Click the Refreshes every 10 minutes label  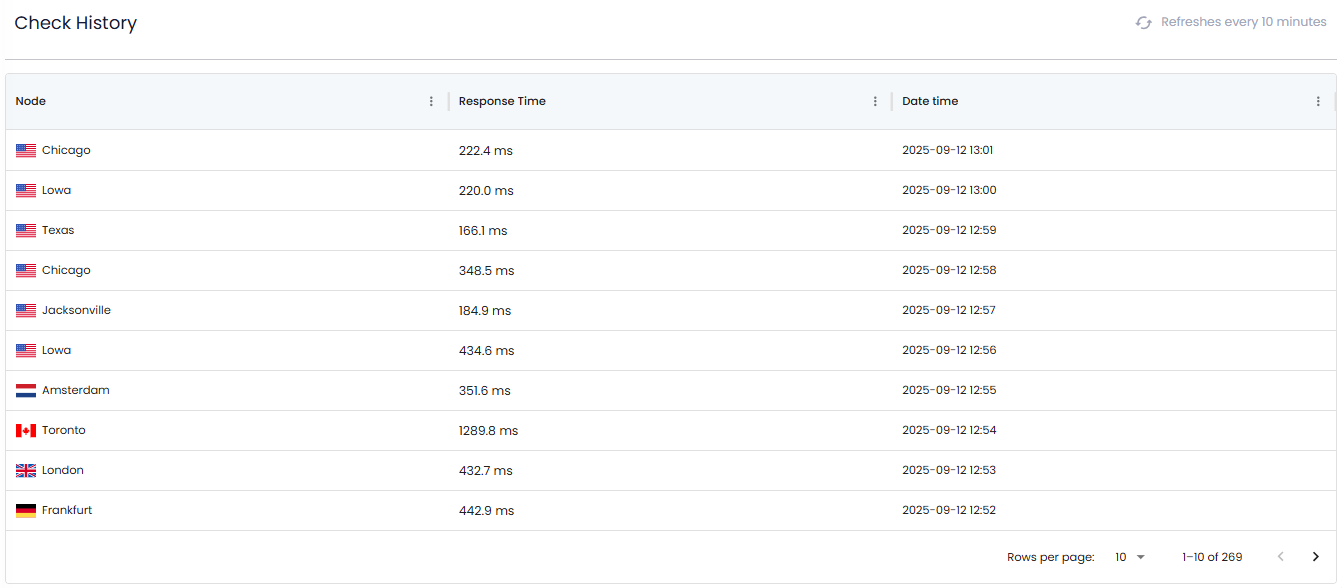[1244, 22]
